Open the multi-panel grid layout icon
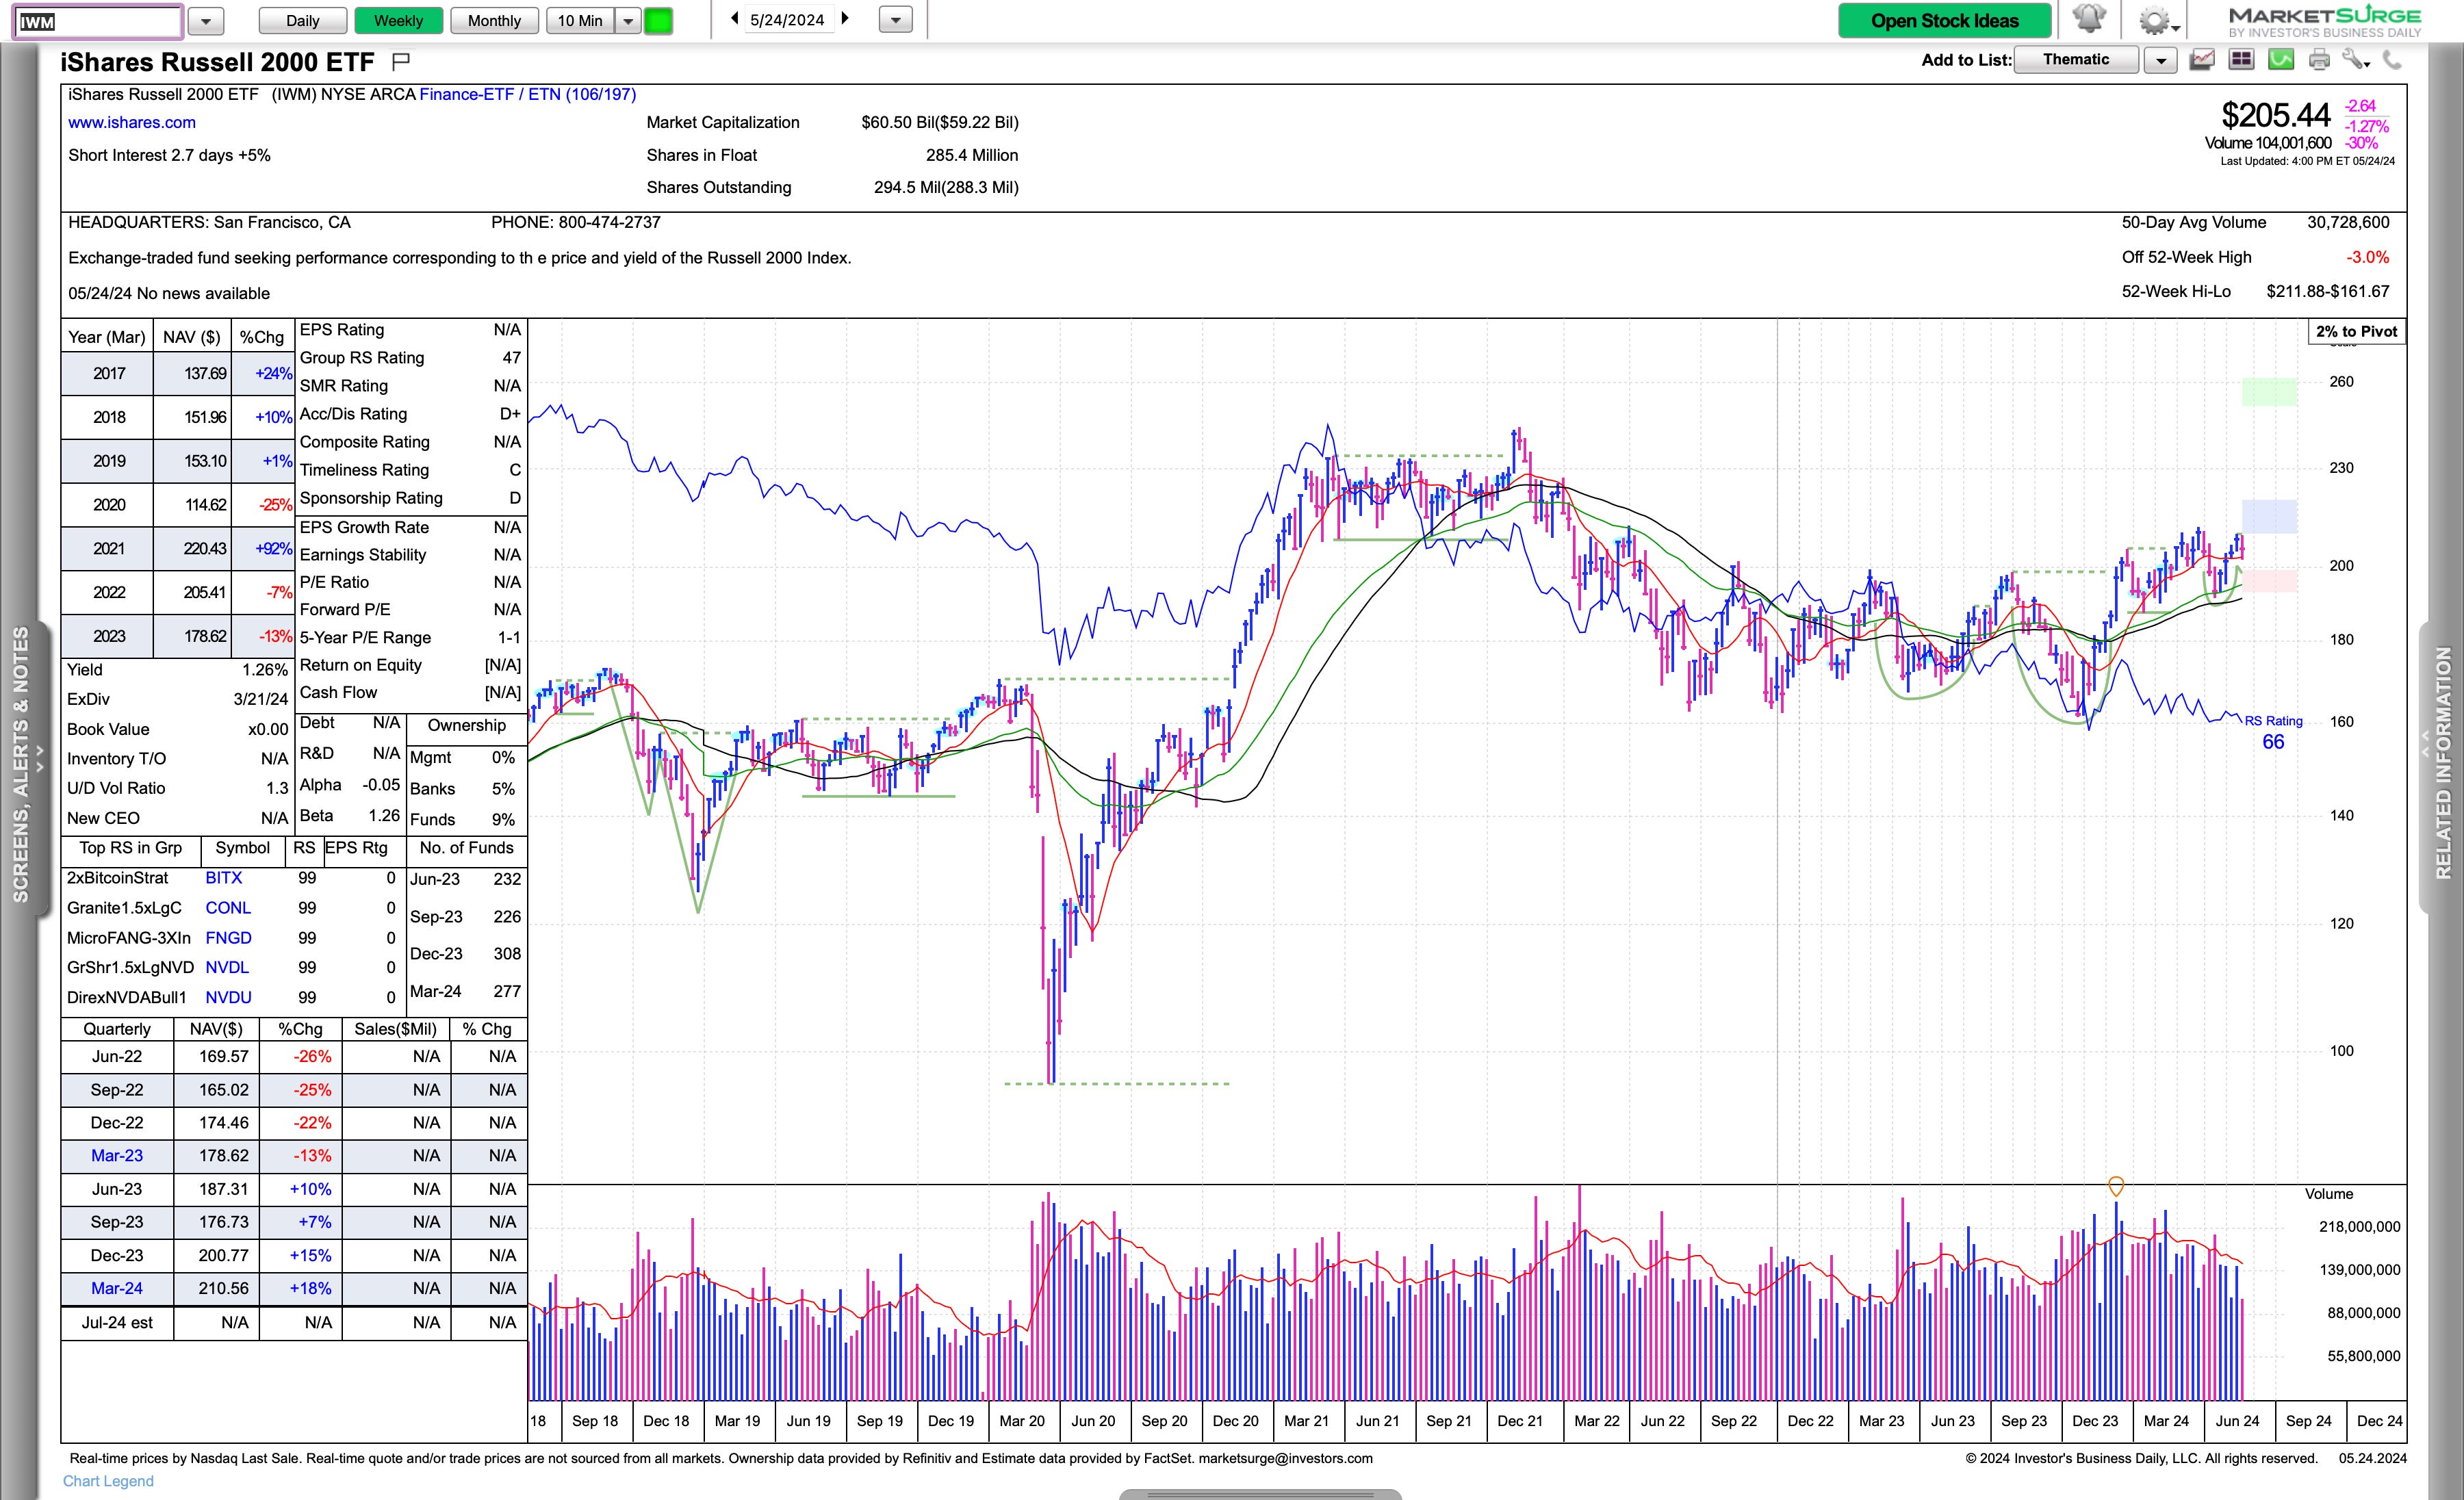2464x1500 pixels. tap(2241, 60)
